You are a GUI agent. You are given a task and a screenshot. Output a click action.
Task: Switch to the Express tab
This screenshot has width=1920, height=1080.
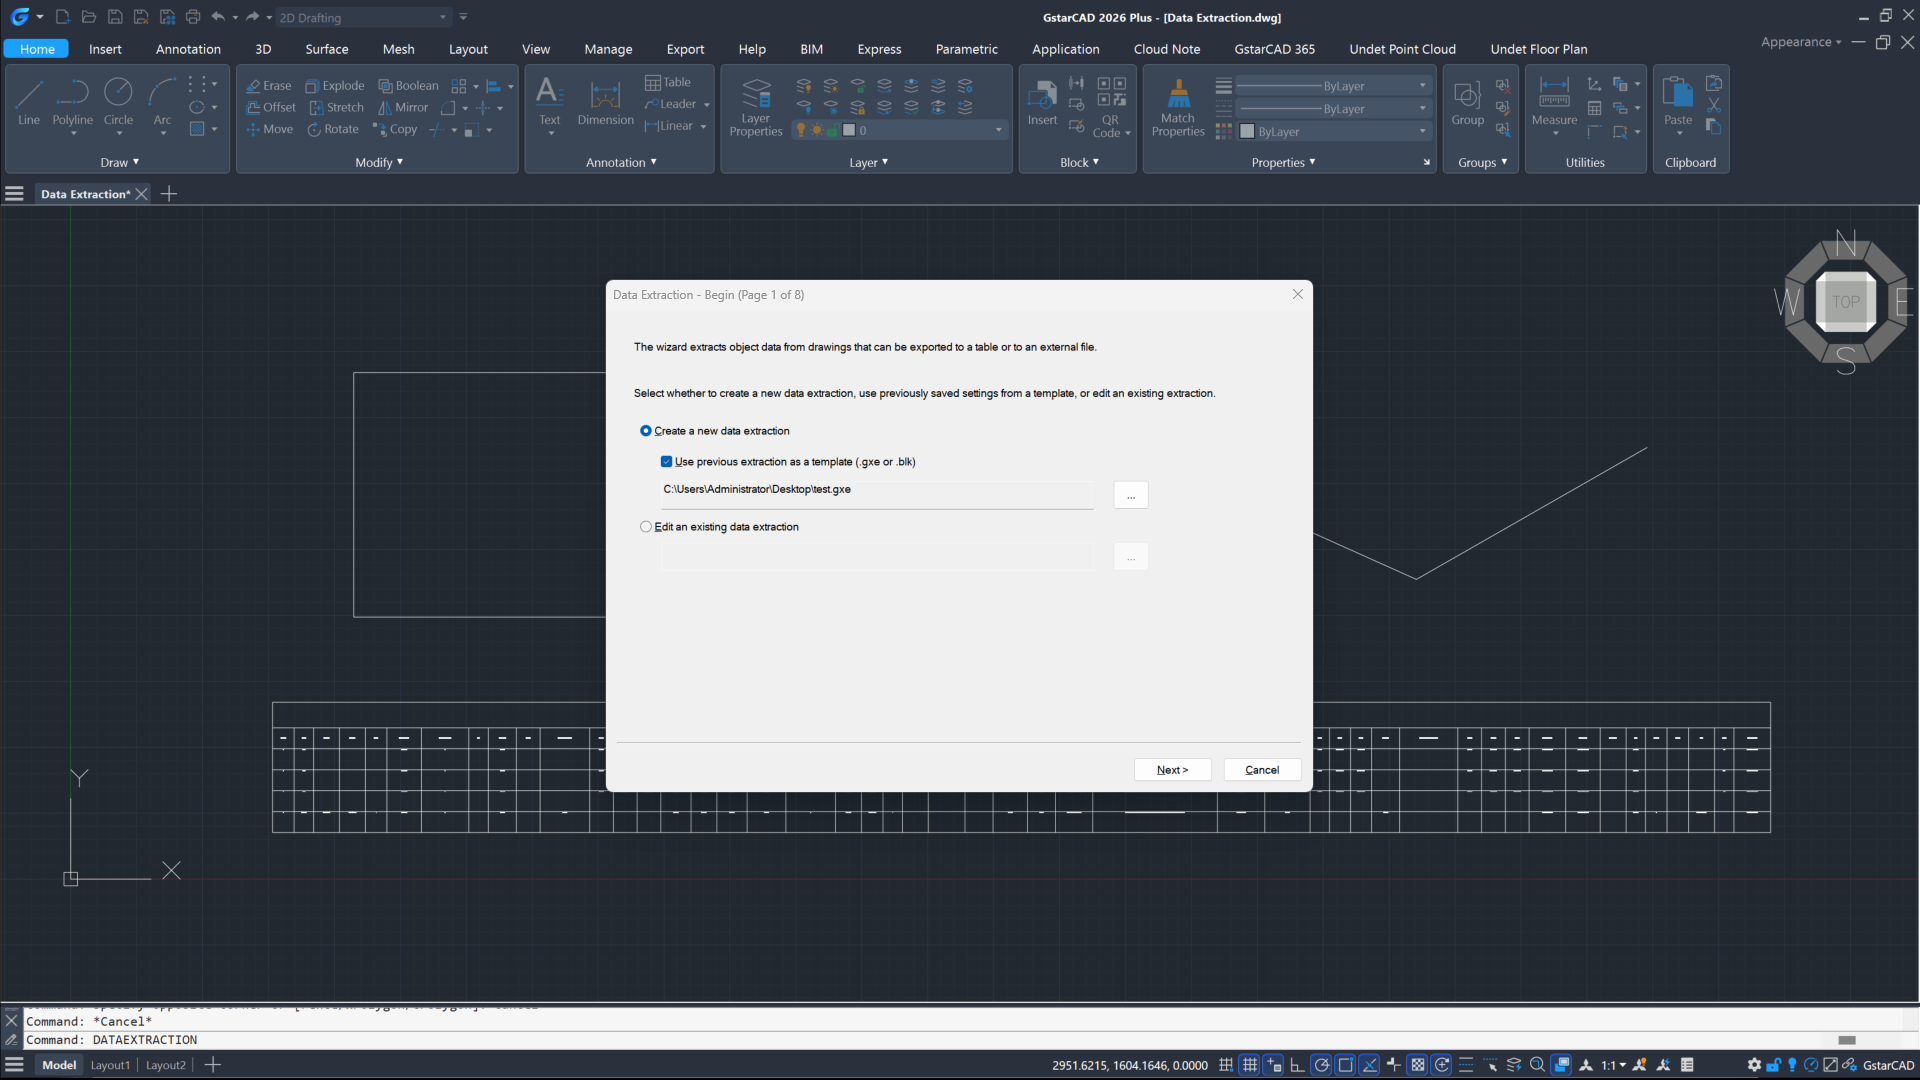879,49
